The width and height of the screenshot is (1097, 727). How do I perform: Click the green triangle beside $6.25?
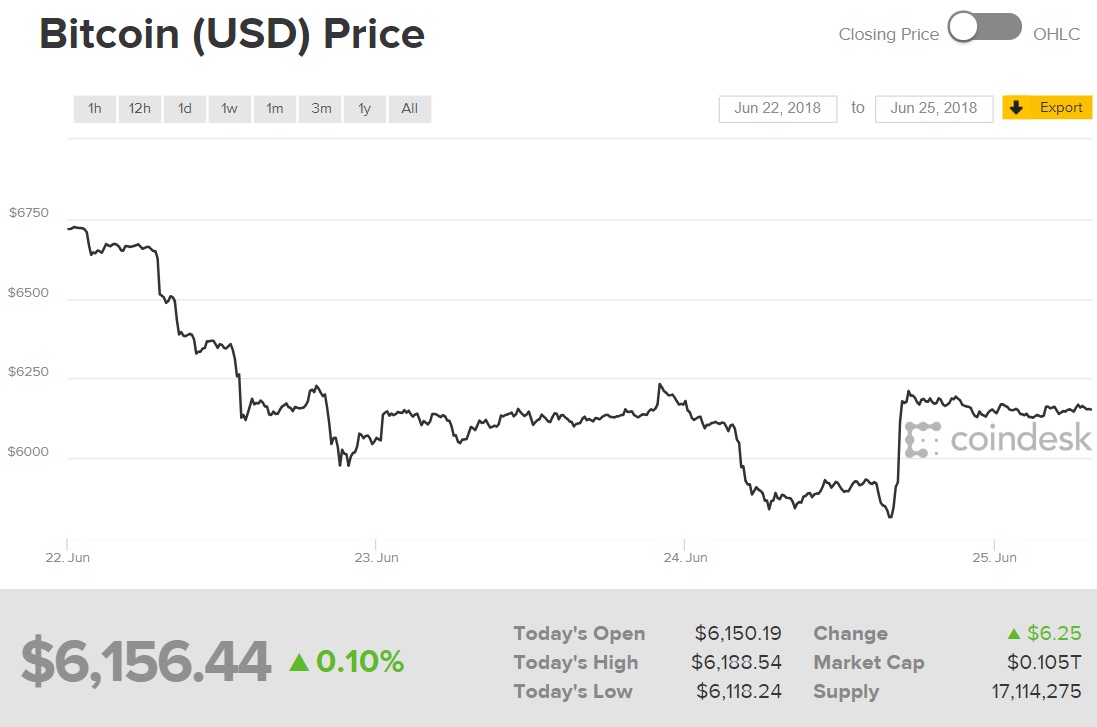(x=1013, y=632)
